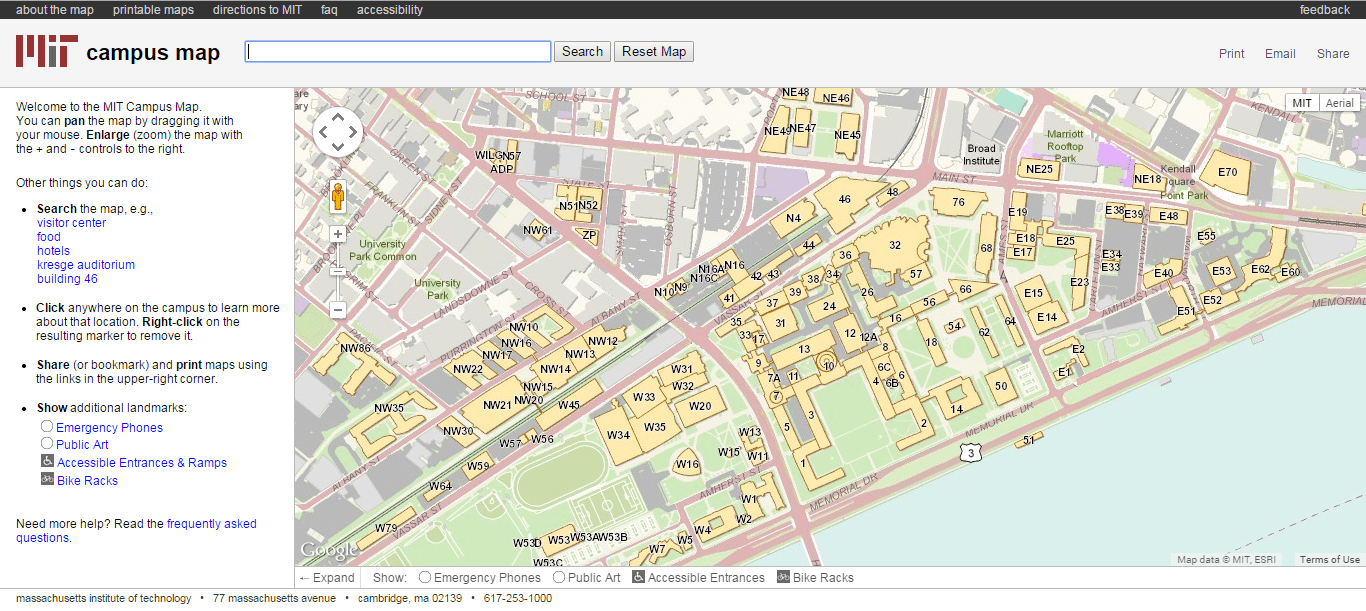Click bottom bar Accessible Entrances wheelchair icon
This screenshot has height=611, width=1366.
click(638, 576)
